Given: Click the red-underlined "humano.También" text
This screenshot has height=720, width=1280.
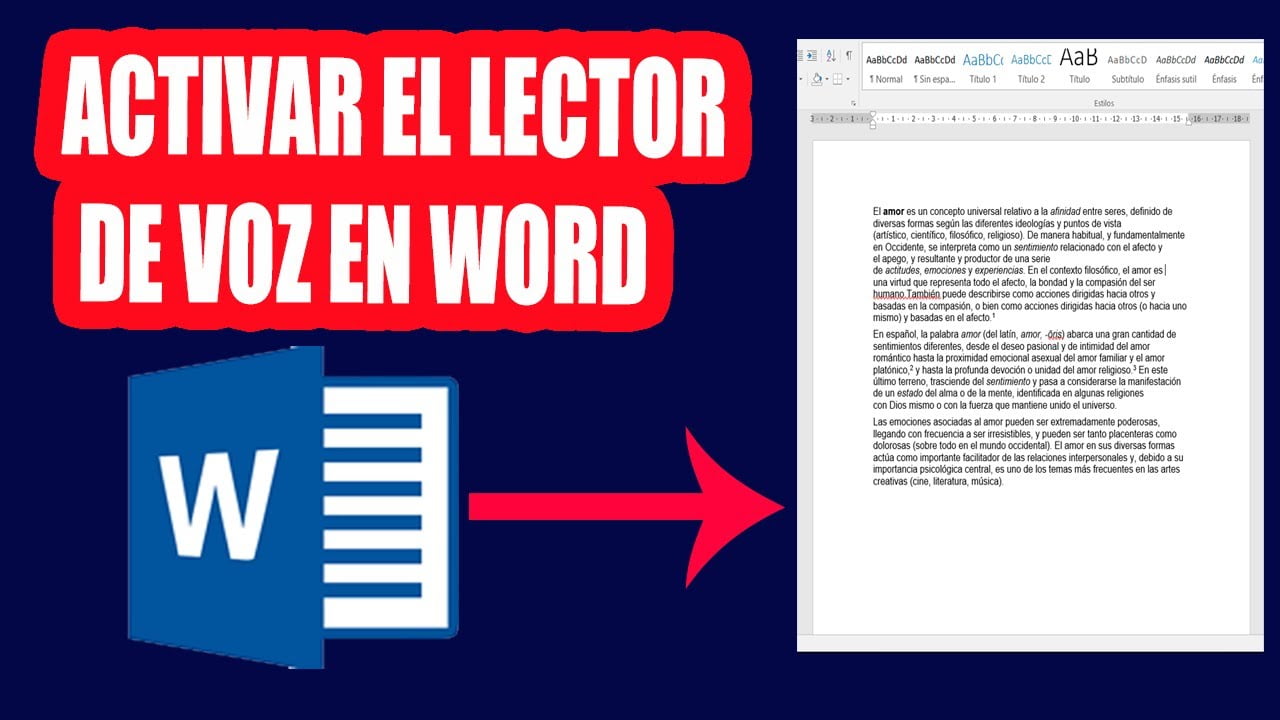Looking at the screenshot, I should pos(905,295).
